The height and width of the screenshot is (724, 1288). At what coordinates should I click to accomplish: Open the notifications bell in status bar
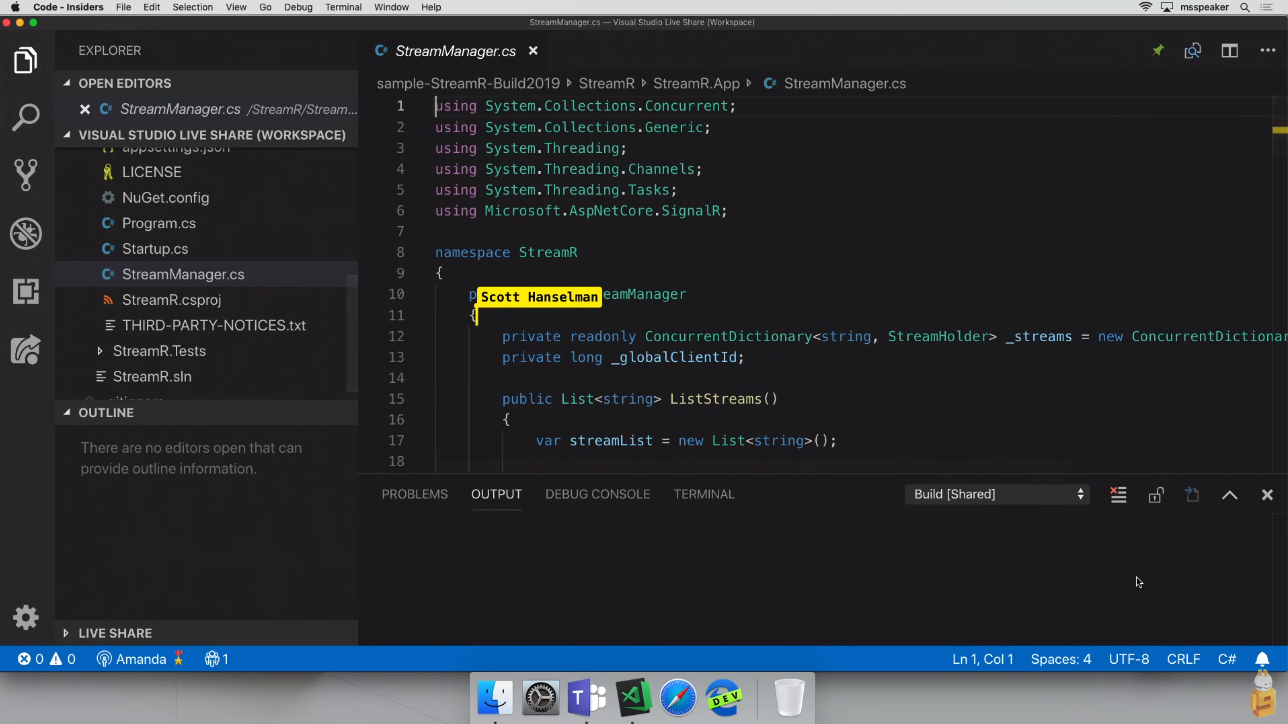1262,659
